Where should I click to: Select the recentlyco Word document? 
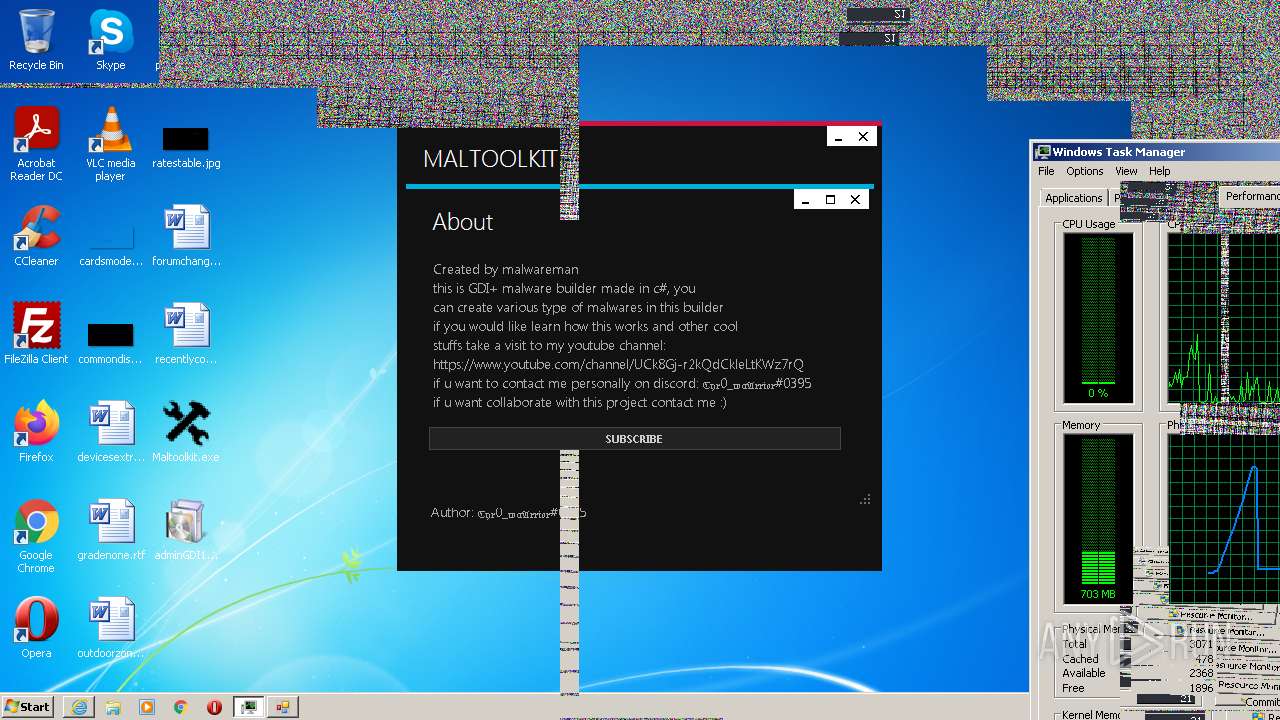(186, 333)
